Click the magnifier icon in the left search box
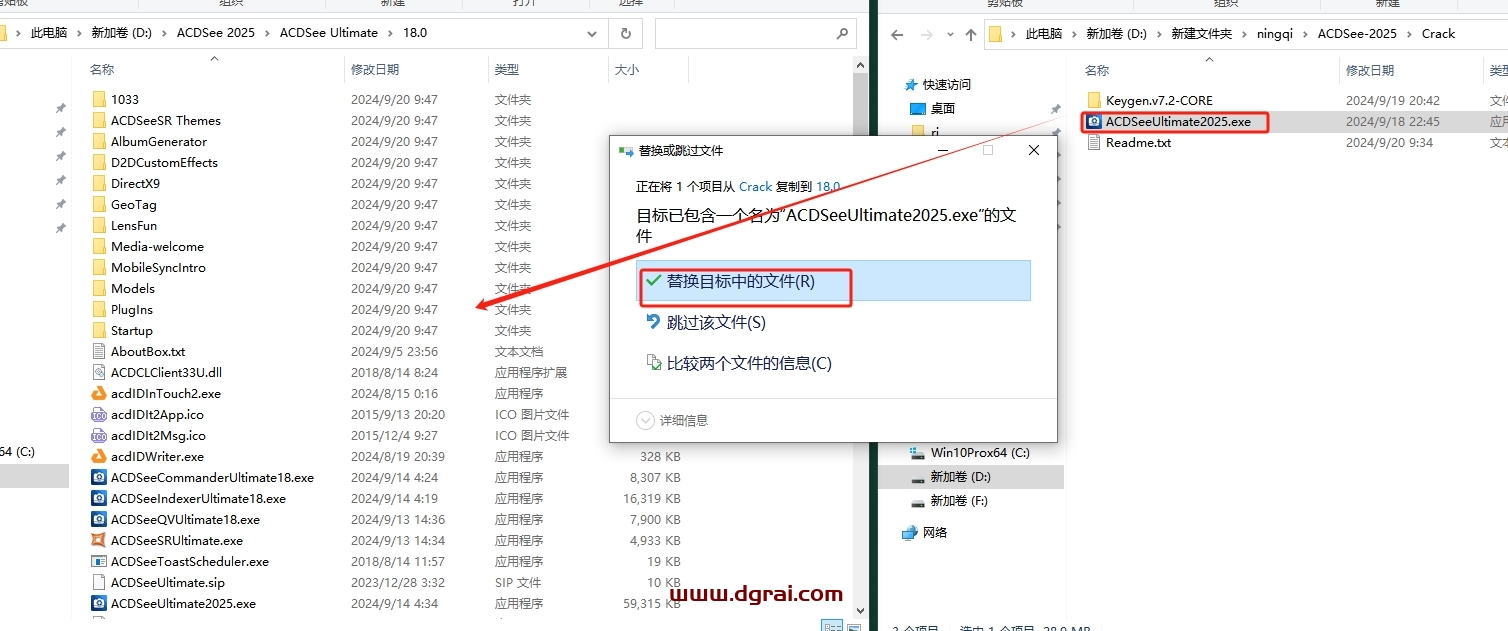 (841, 33)
